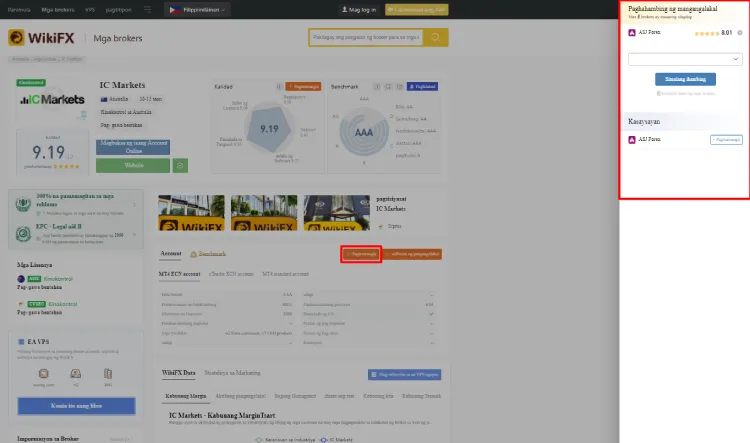Click the second small icon beside Benchmark heading
750x443 pixels.
point(388,87)
